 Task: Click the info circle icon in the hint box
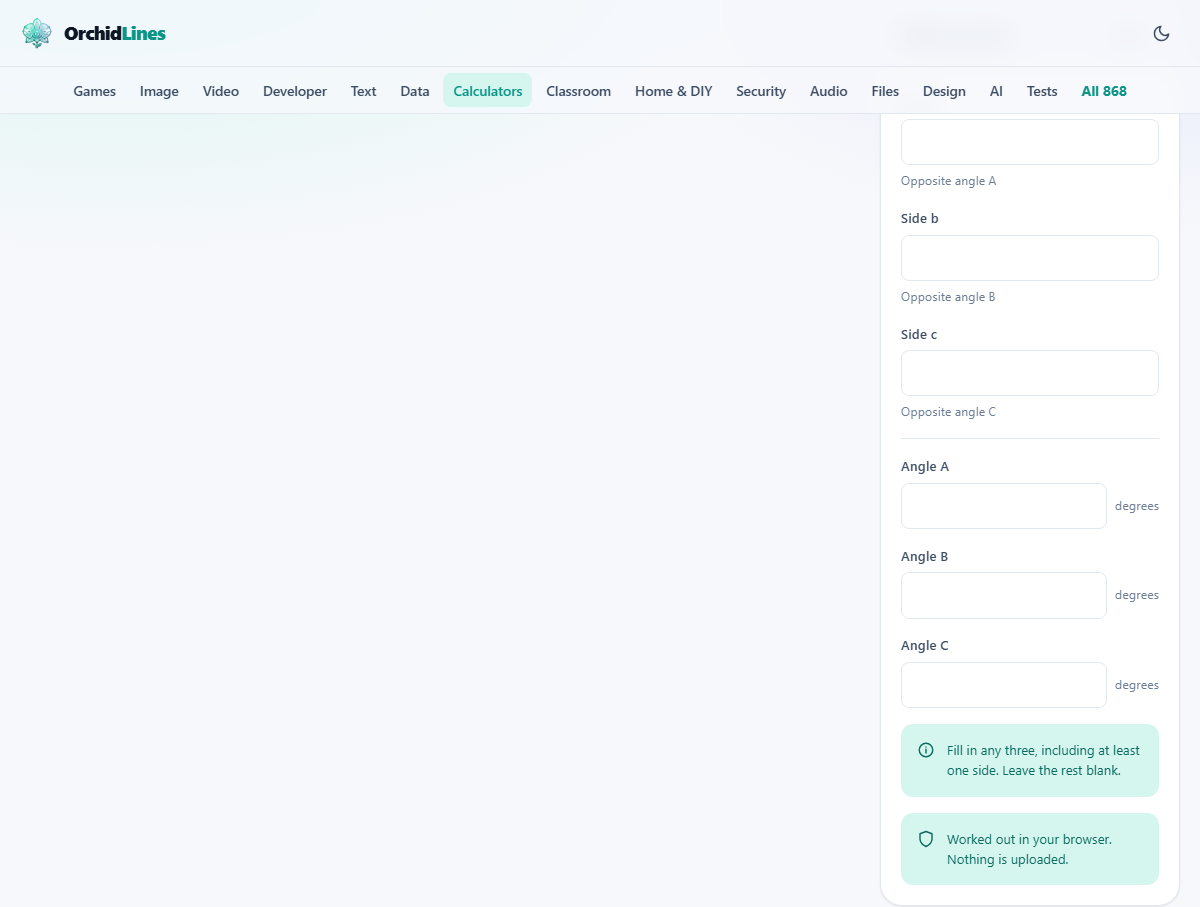tap(926, 750)
